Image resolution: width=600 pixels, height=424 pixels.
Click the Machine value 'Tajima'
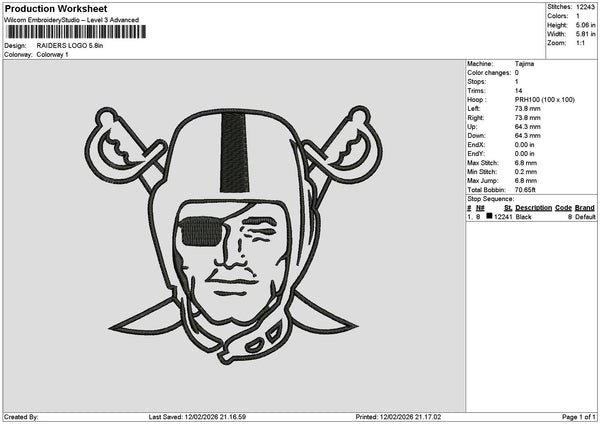pos(524,64)
